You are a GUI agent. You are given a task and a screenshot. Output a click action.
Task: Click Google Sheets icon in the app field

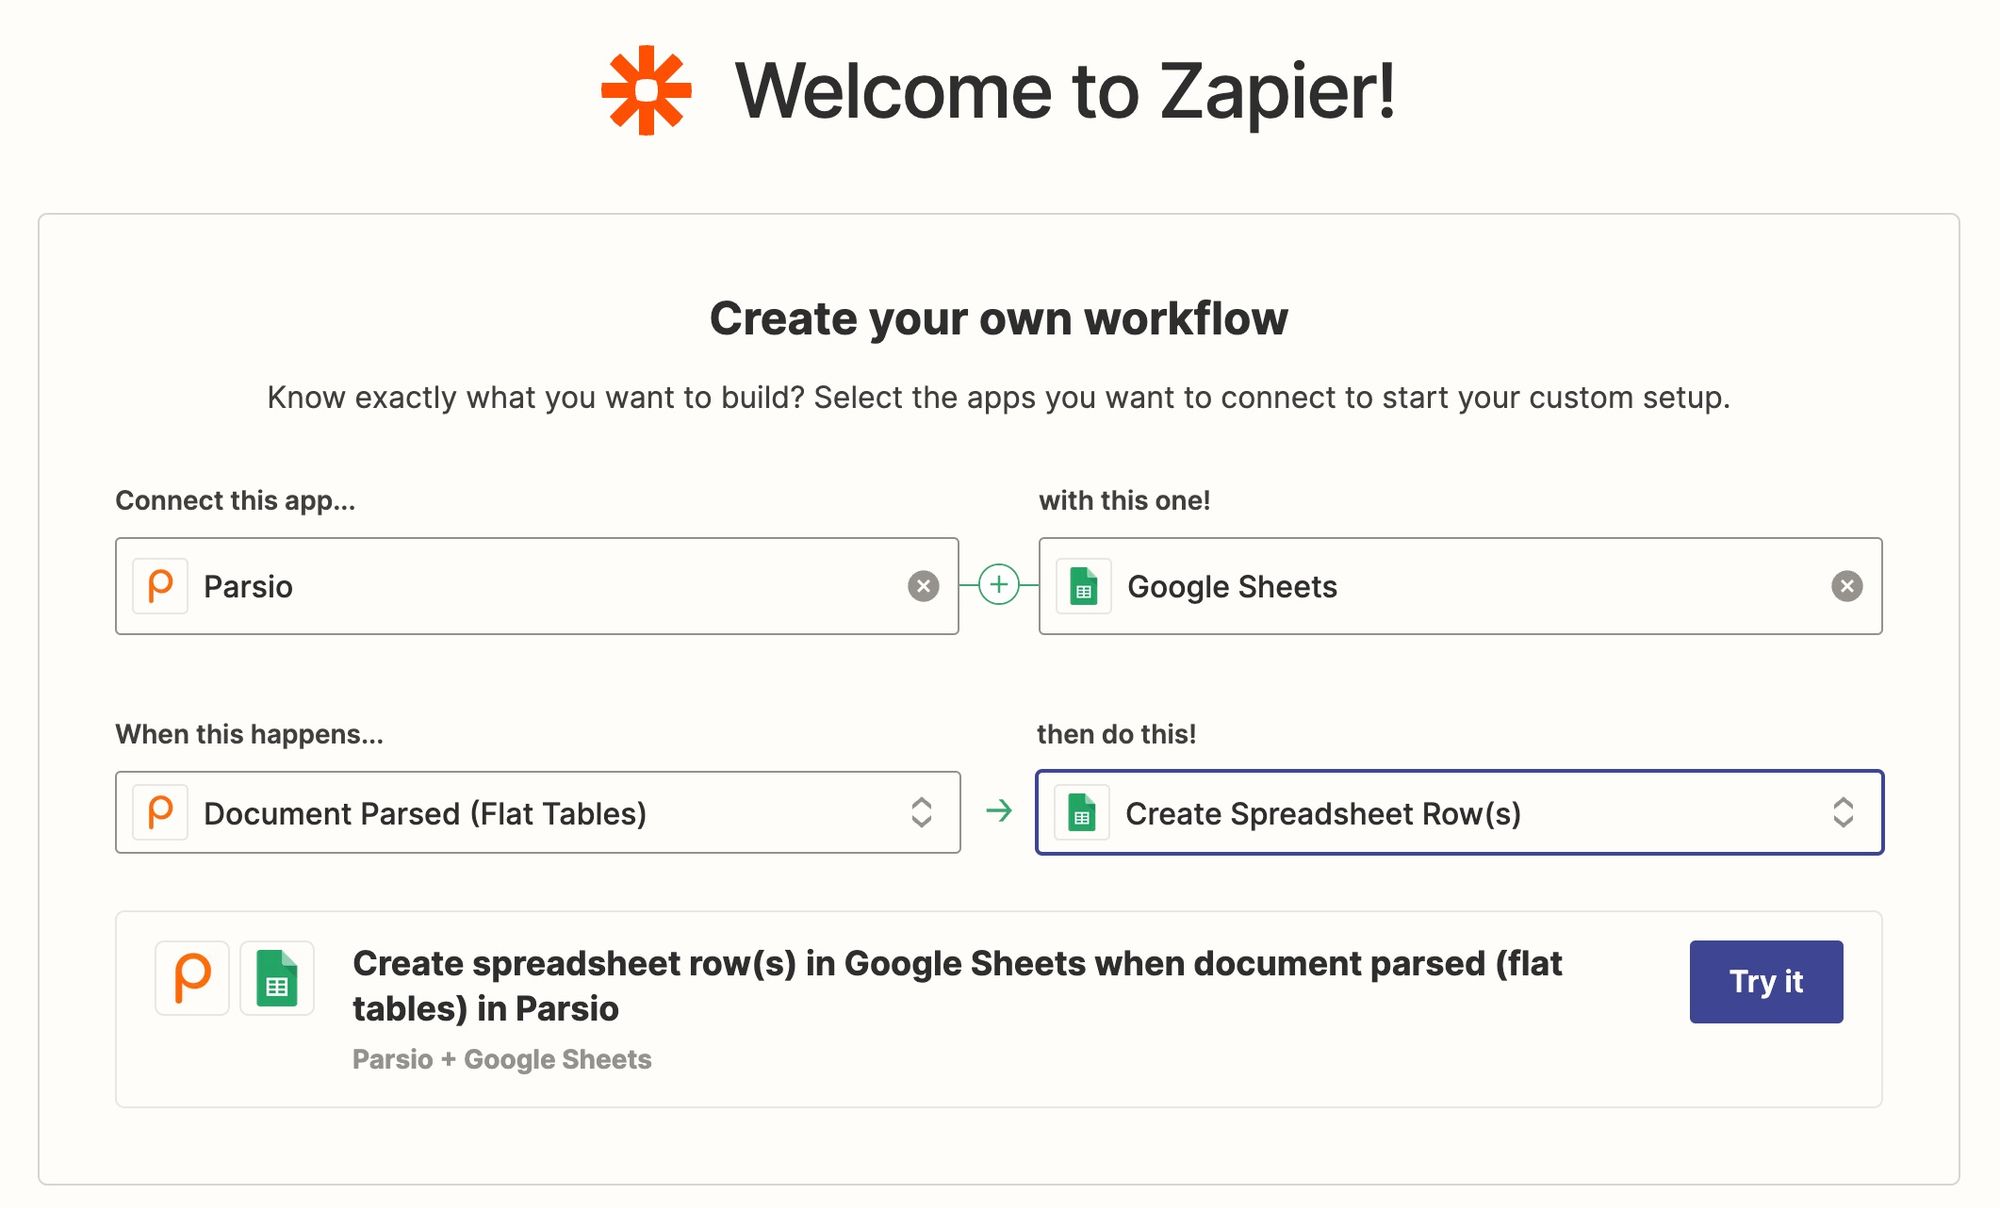coord(1084,586)
